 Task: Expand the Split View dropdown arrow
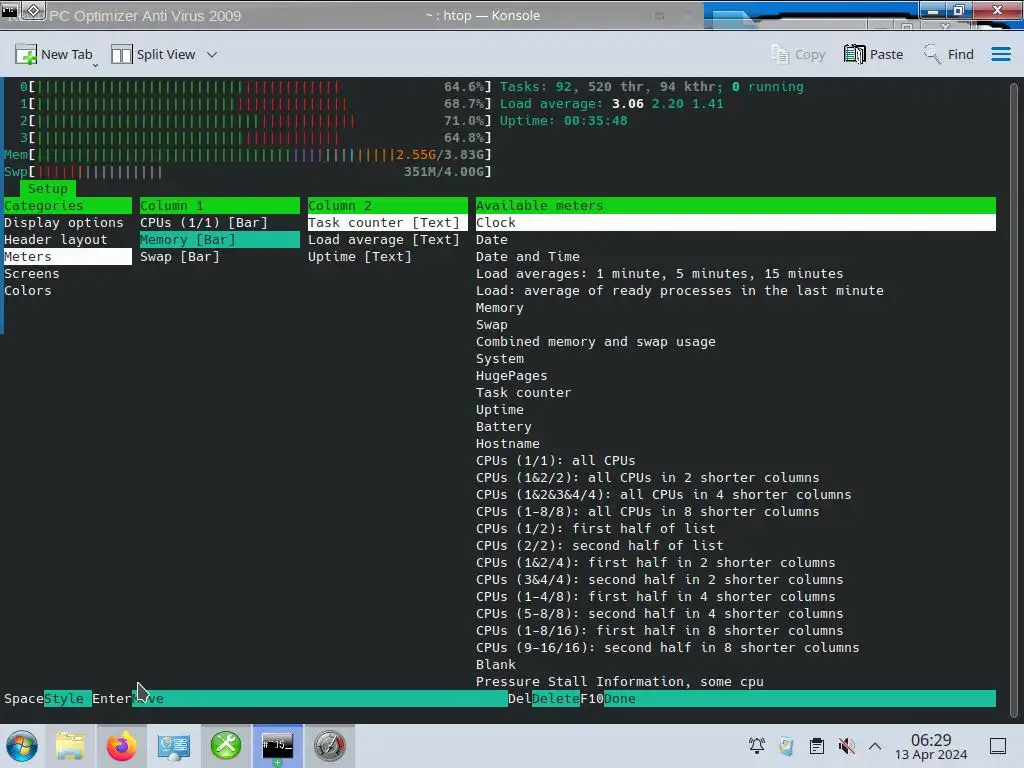tap(212, 55)
